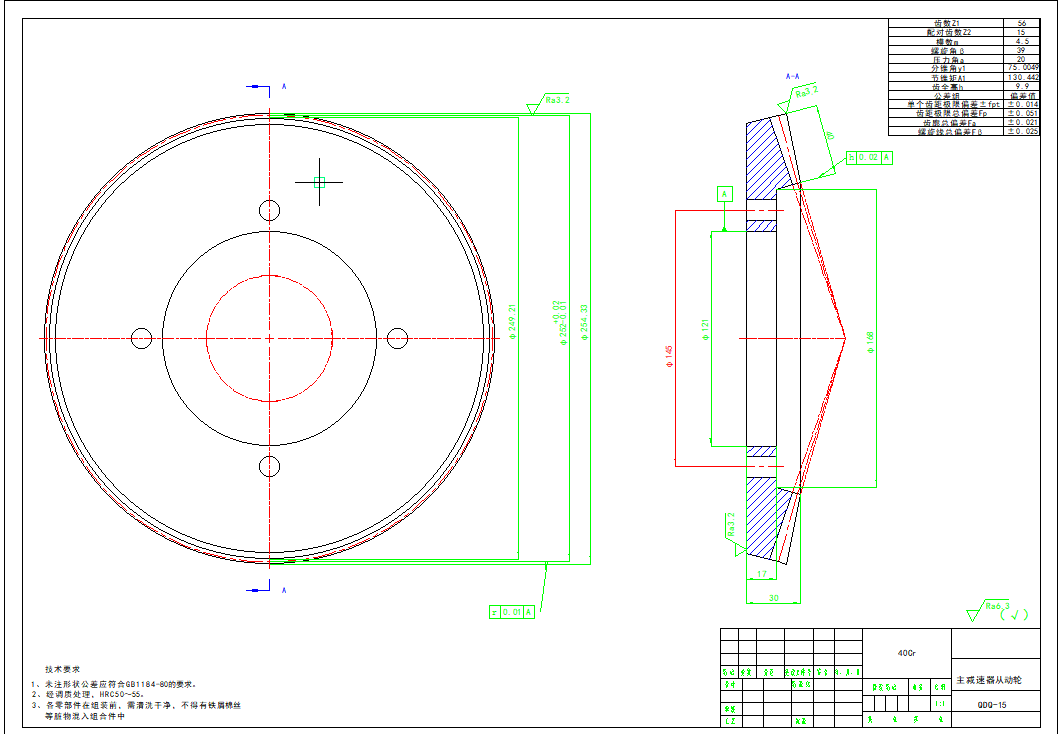Select the QDQ-15 drawing number cell
This screenshot has height=734, width=1062.
coord(995,704)
